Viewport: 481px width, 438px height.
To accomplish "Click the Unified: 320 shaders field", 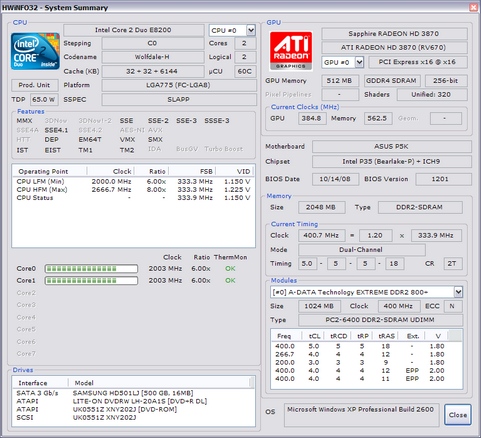I will [432, 94].
